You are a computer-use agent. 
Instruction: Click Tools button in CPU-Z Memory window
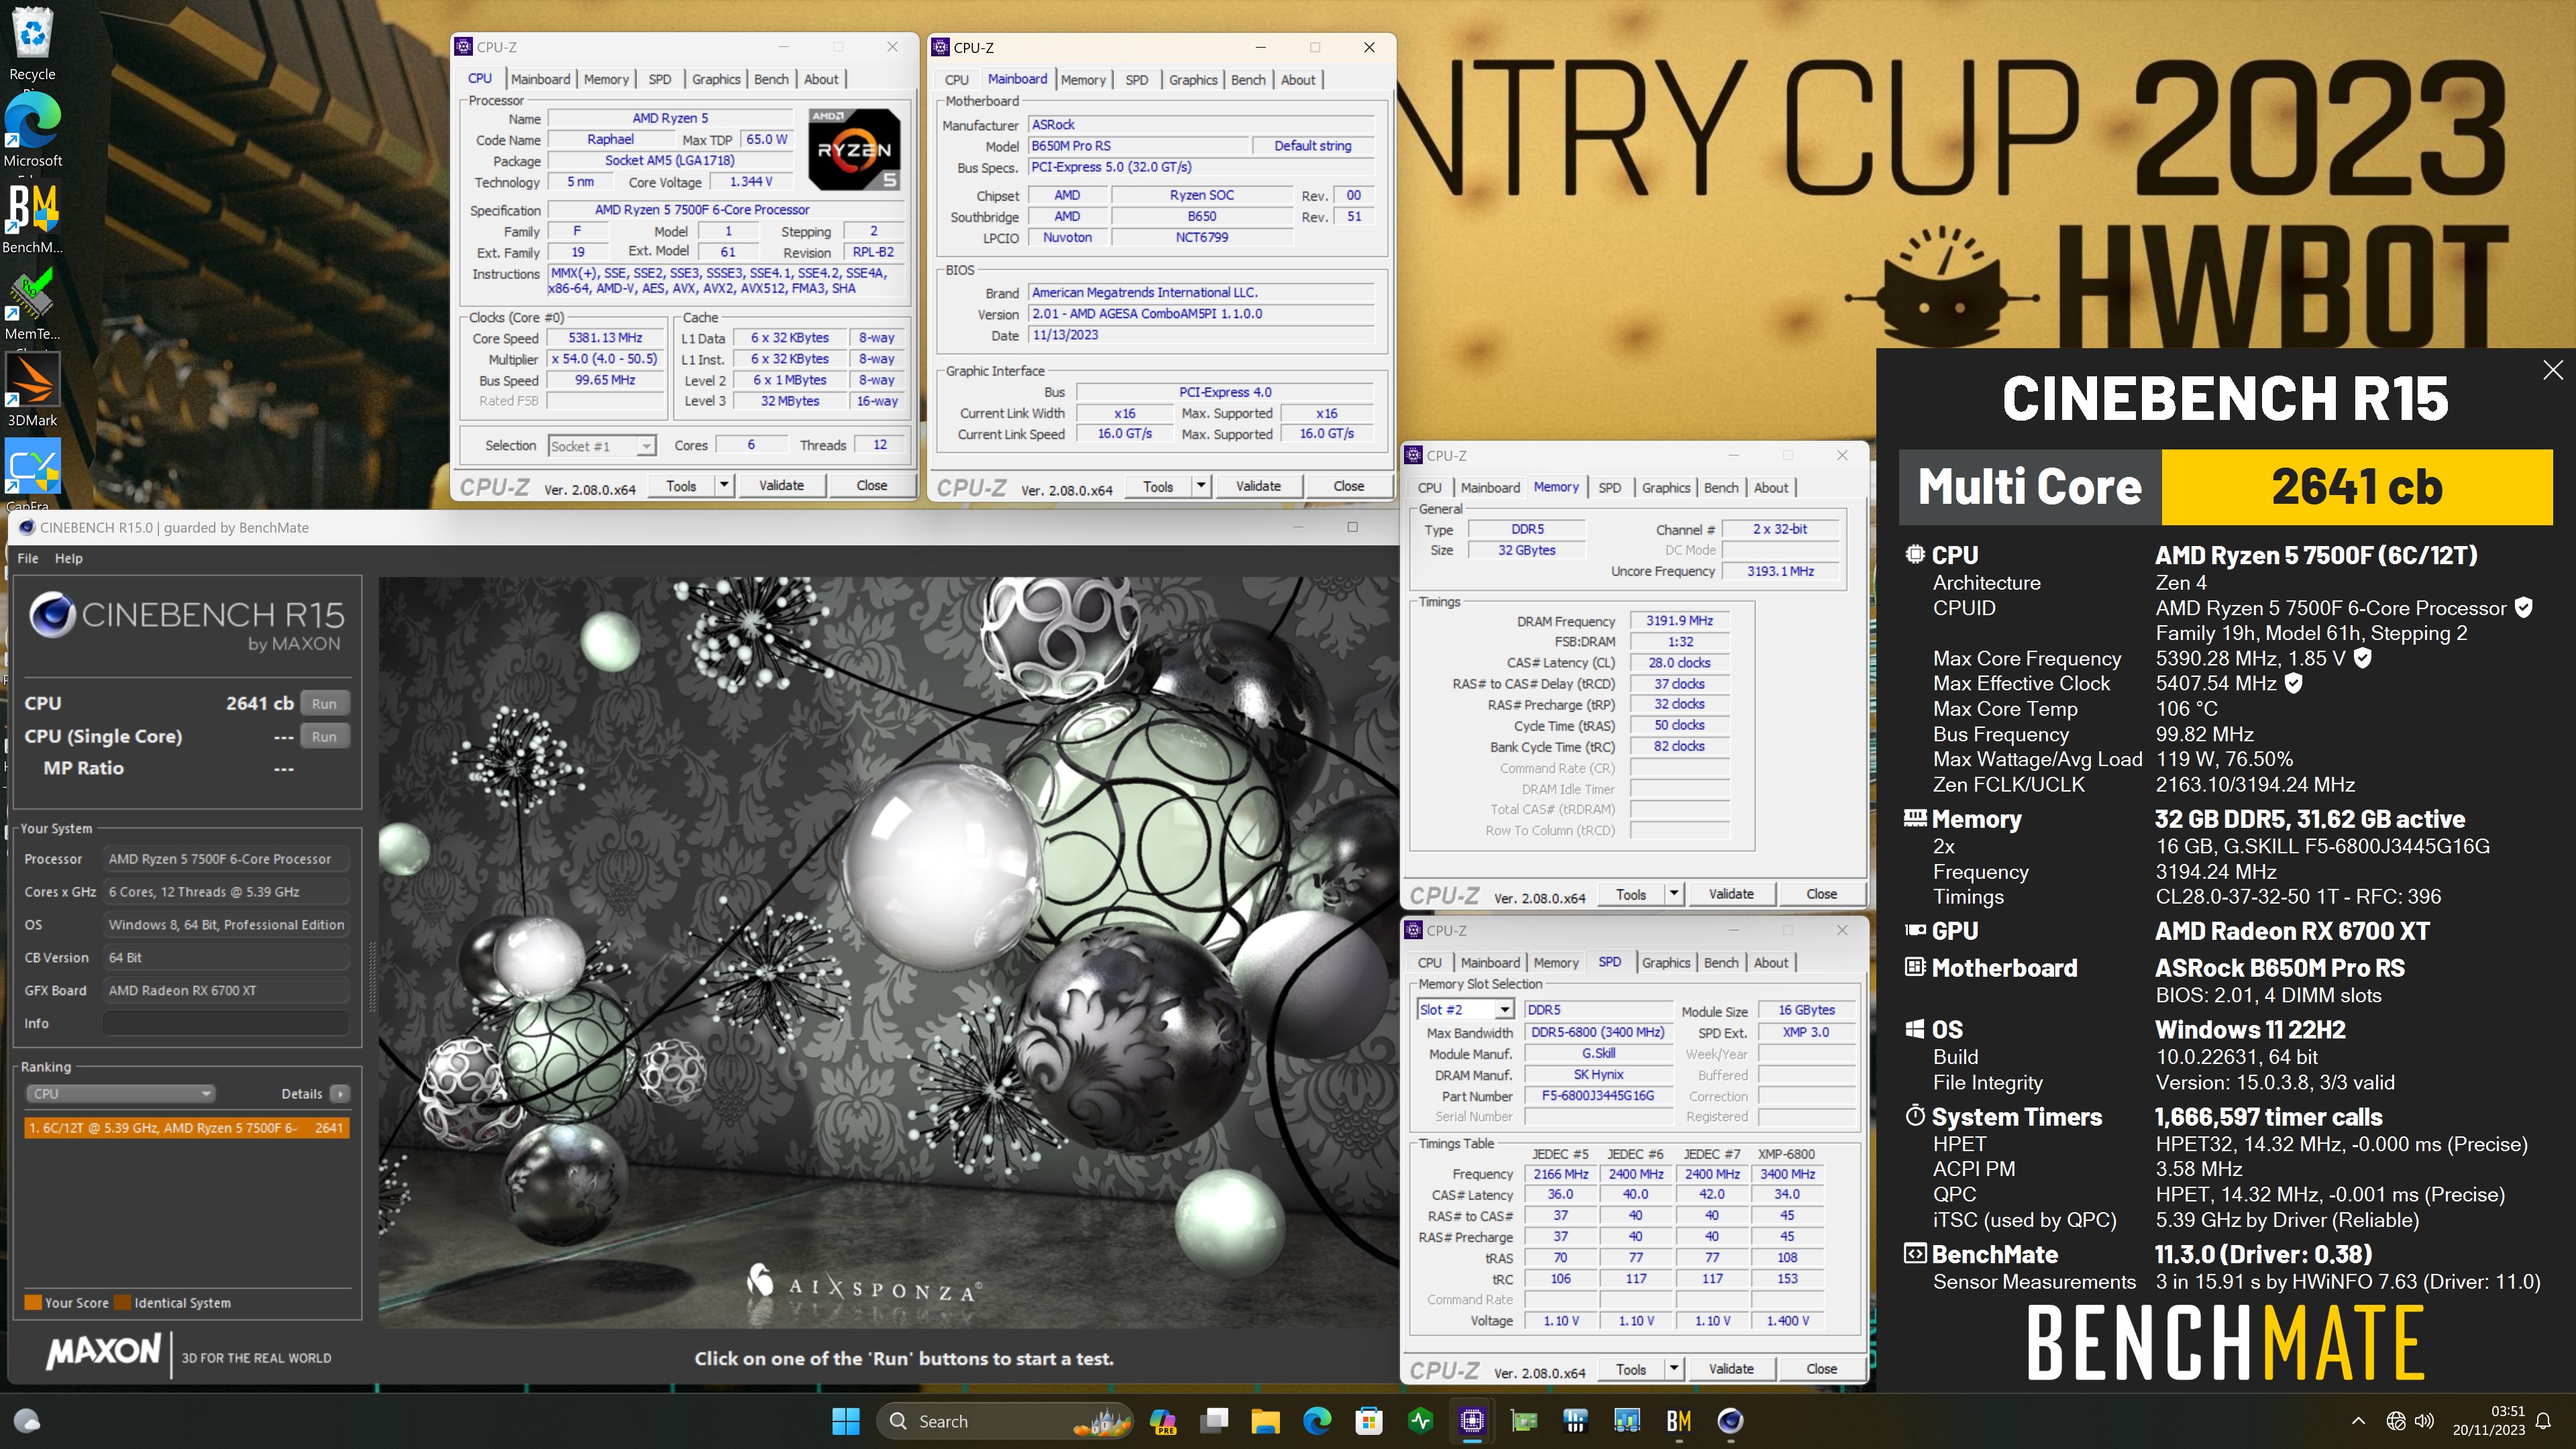1631,894
